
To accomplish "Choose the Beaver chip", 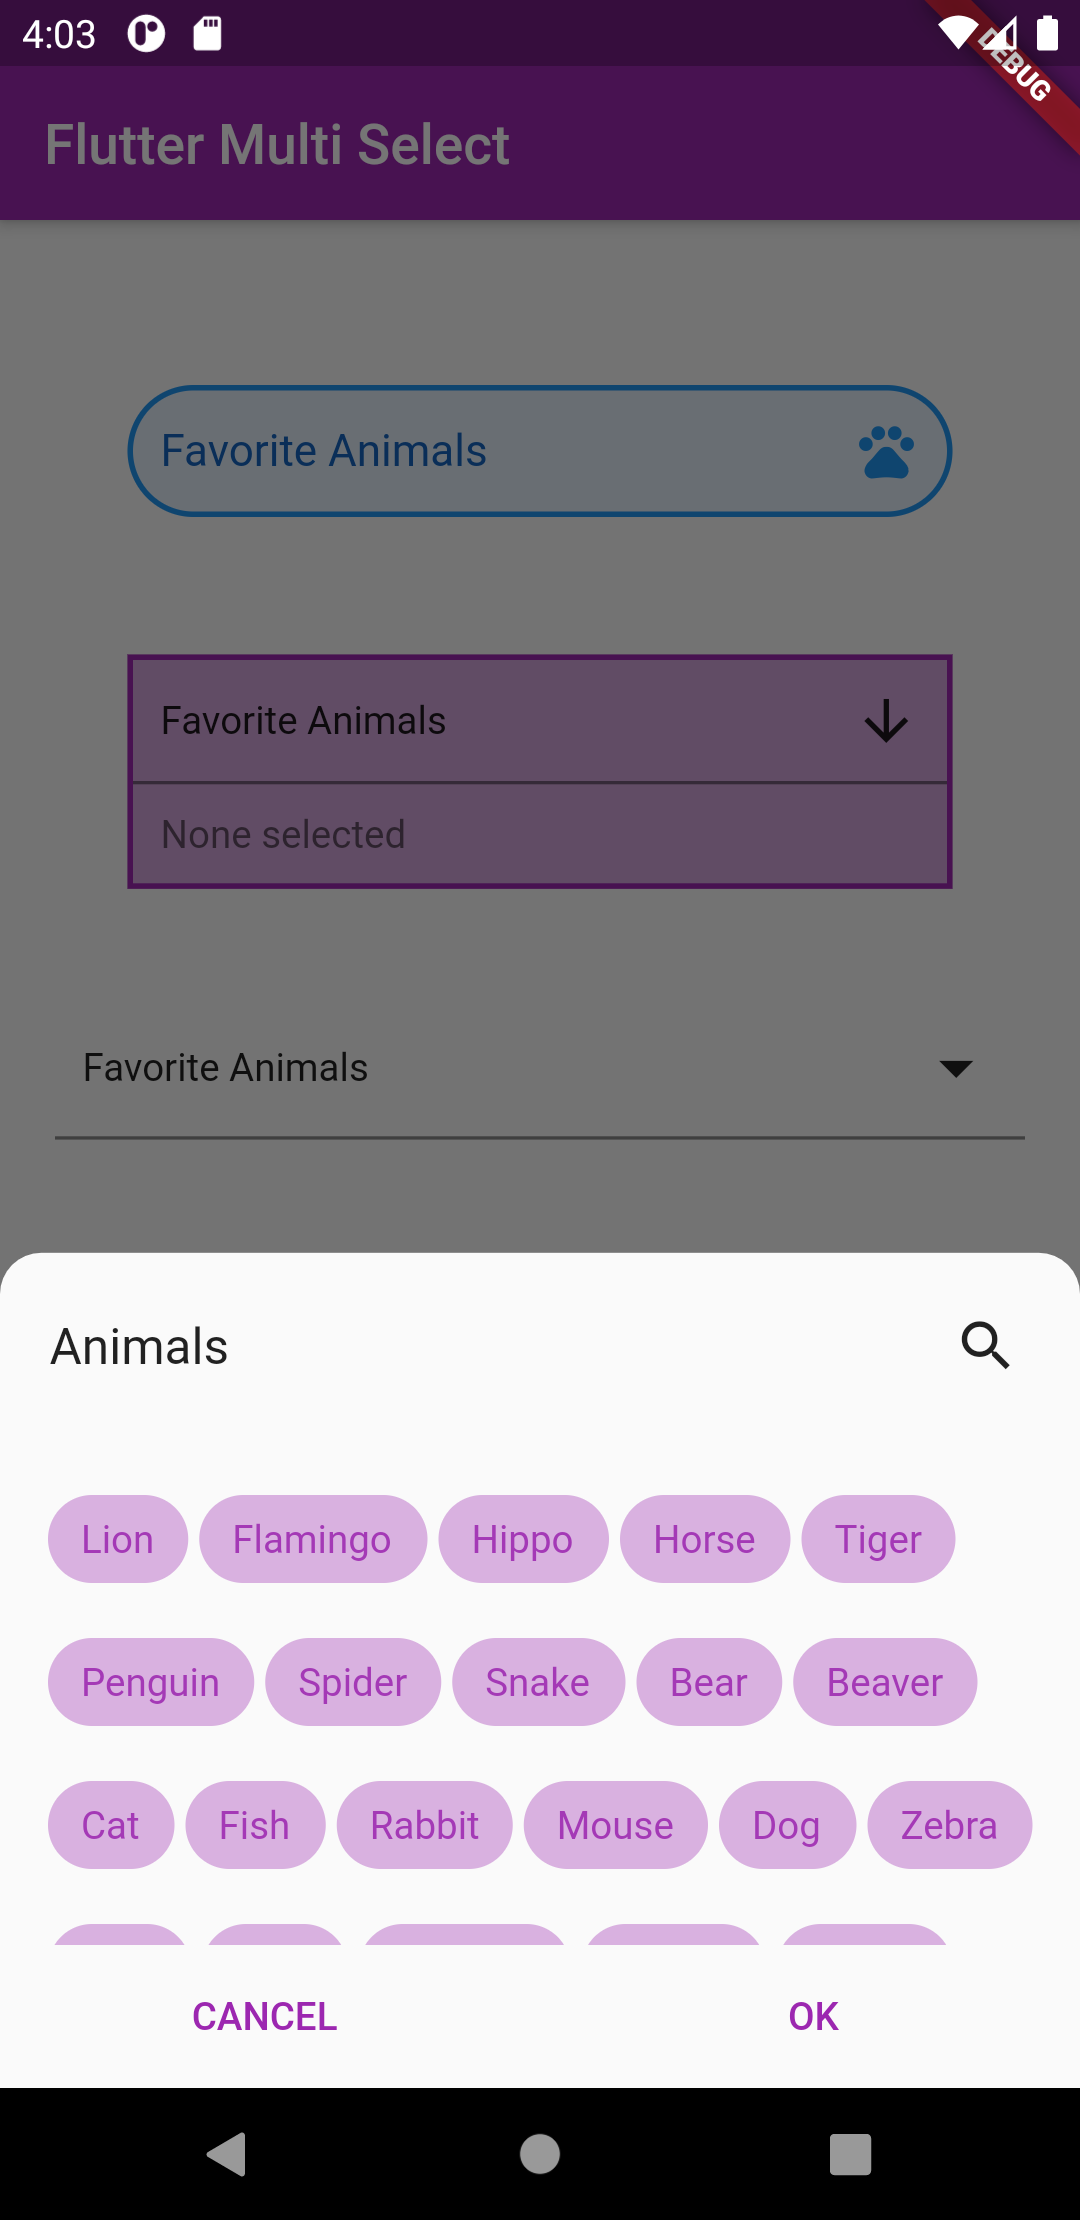I will point(884,1682).
